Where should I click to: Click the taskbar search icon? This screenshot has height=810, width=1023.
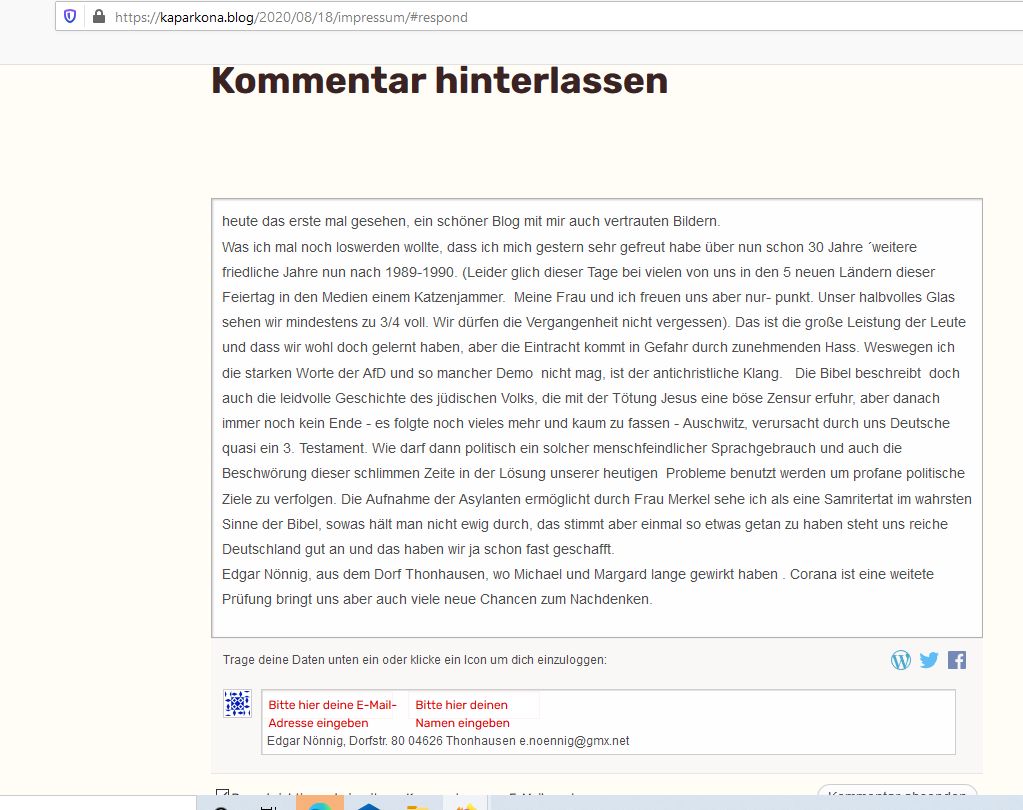222,804
